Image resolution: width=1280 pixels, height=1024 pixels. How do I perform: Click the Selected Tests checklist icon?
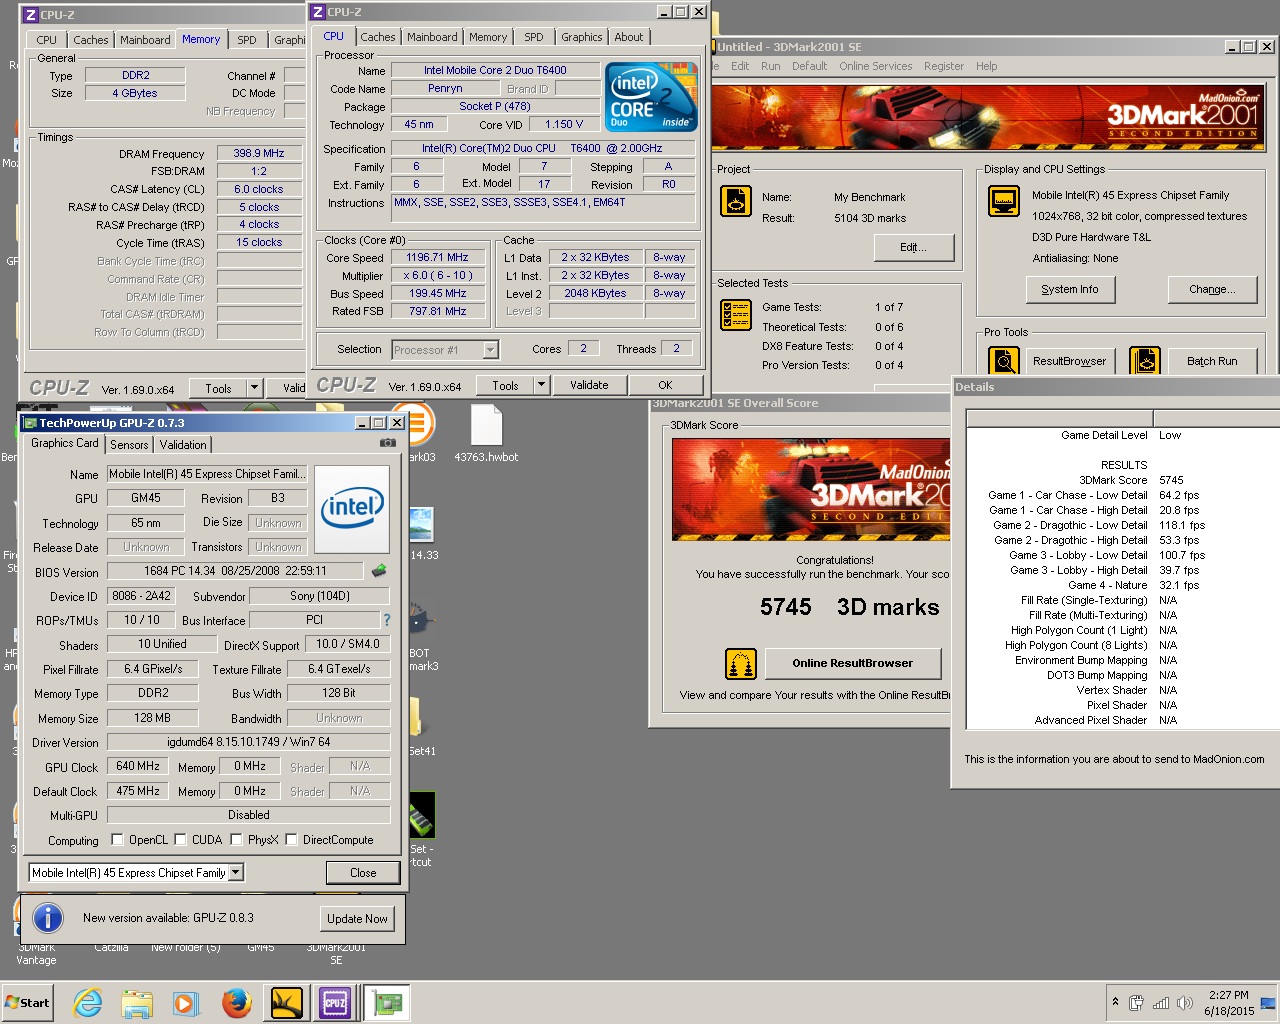736,315
